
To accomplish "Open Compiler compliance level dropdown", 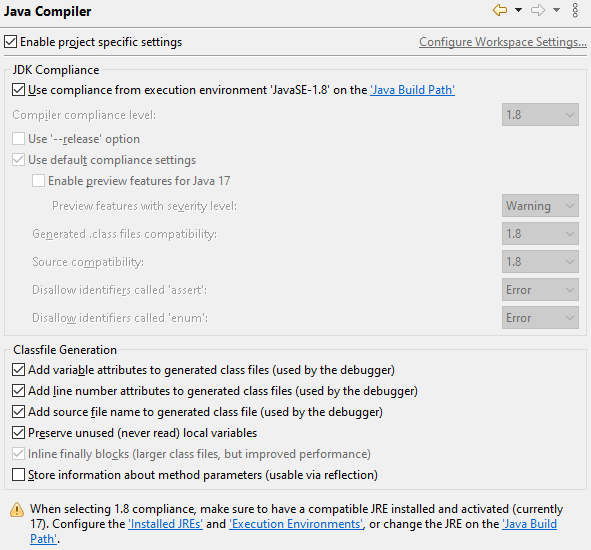I will coord(540,115).
